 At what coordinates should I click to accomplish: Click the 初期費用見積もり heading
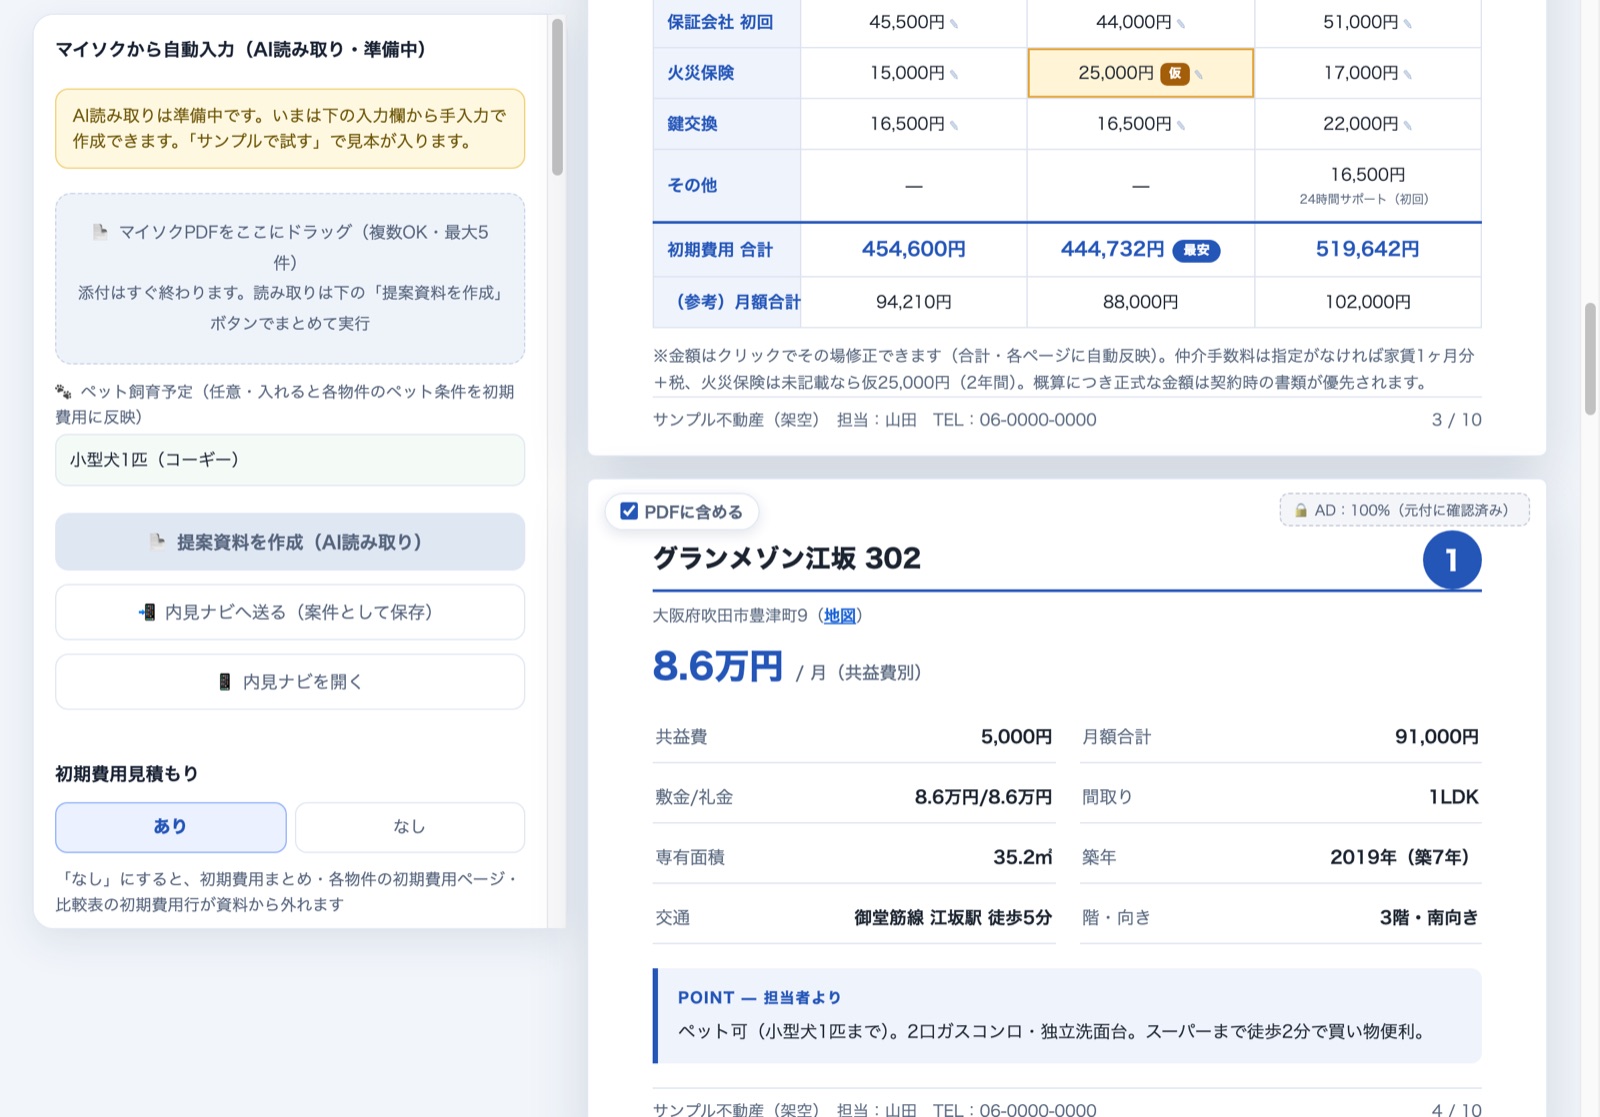click(x=127, y=774)
